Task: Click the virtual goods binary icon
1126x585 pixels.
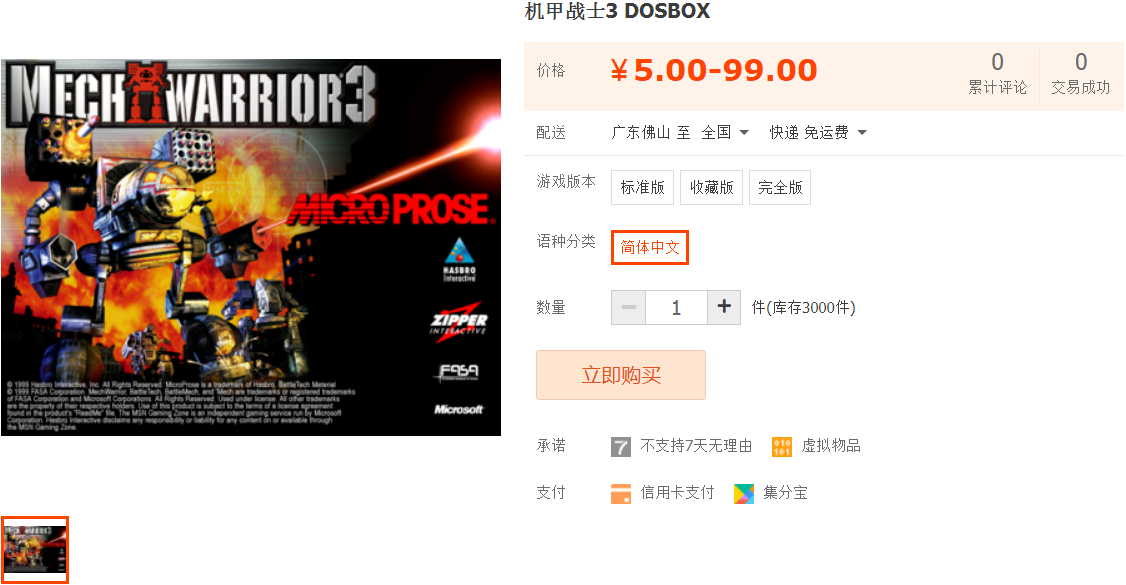Action: pos(782,447)
